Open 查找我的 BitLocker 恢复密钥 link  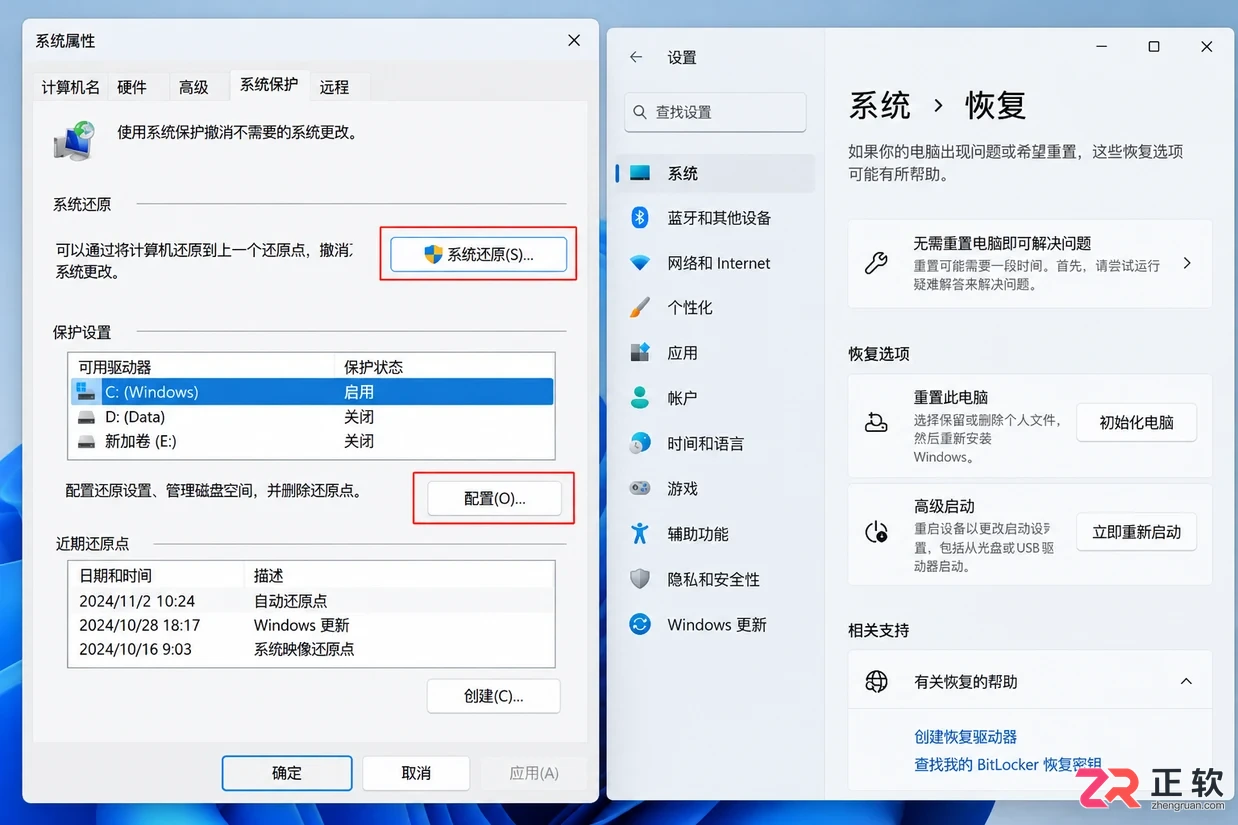click(x=1008, y=764)
